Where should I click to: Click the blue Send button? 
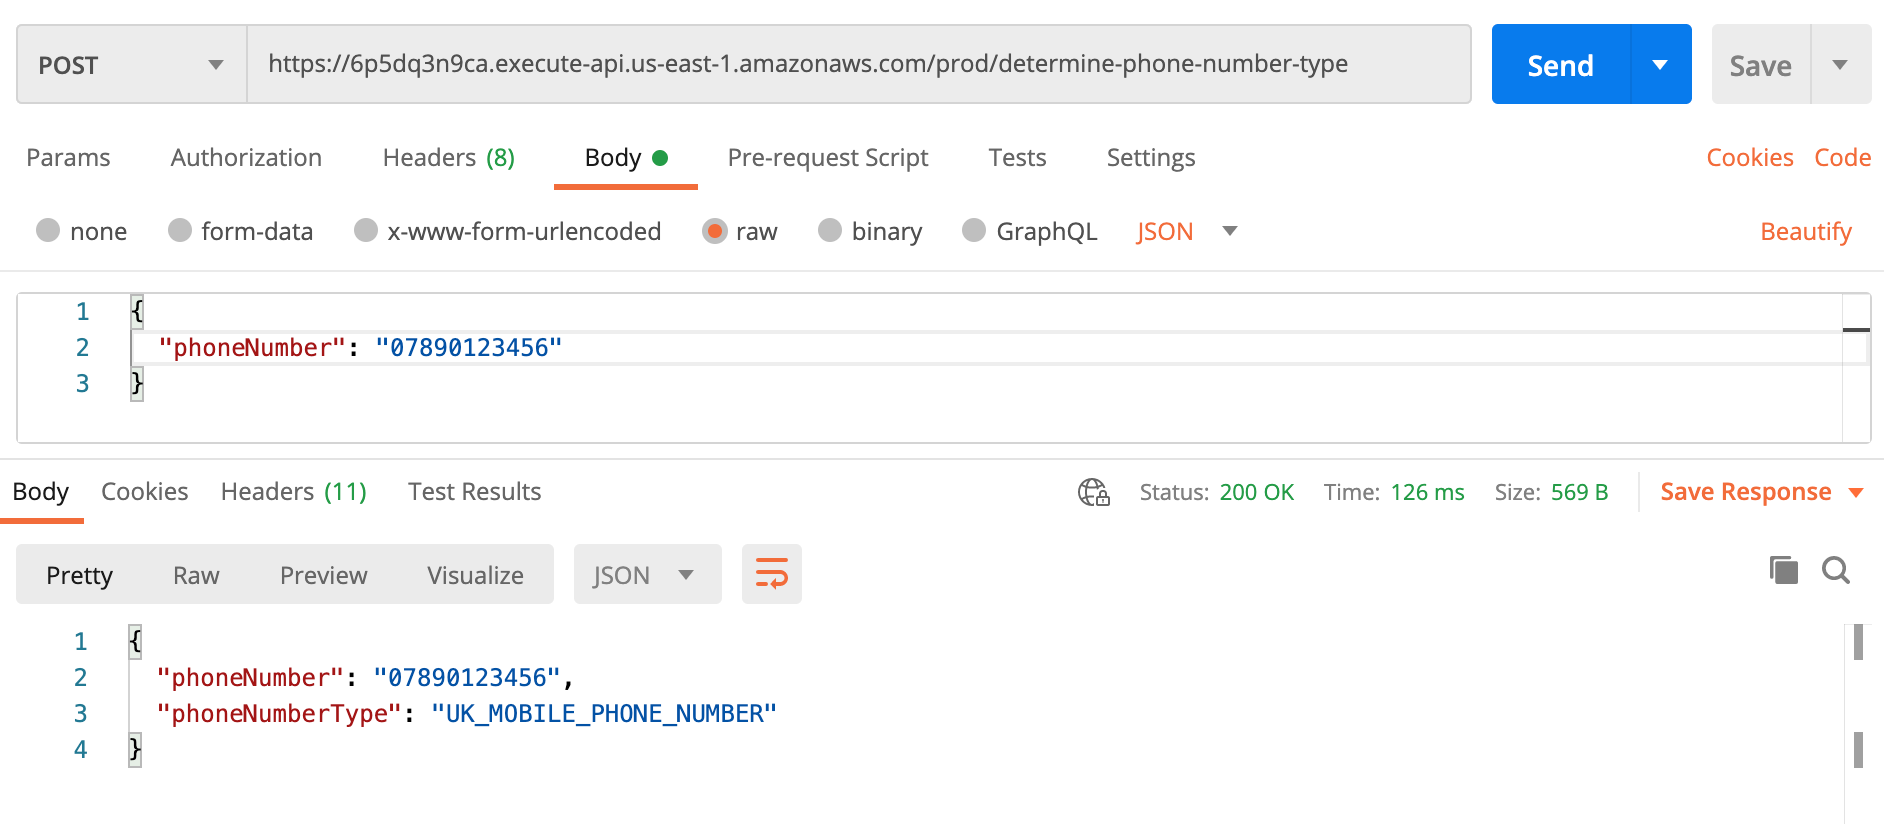click(1560, 65)
